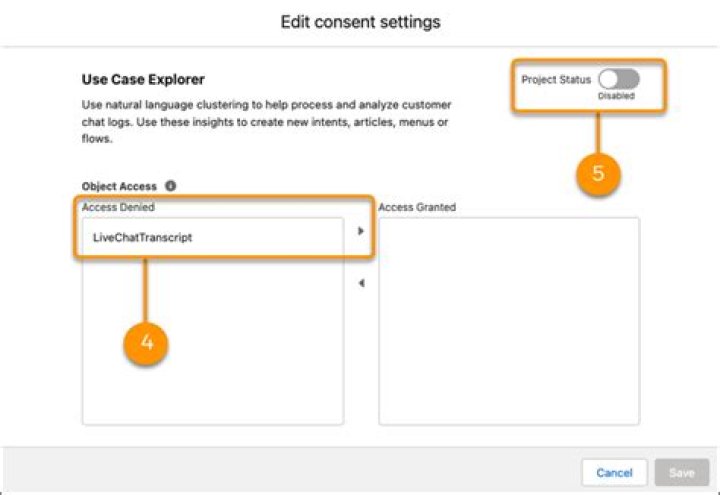The height and width of the screenshot is (495, 720).
Task: Click the Disabled status label under toggle
Action: tap(616, 96)
